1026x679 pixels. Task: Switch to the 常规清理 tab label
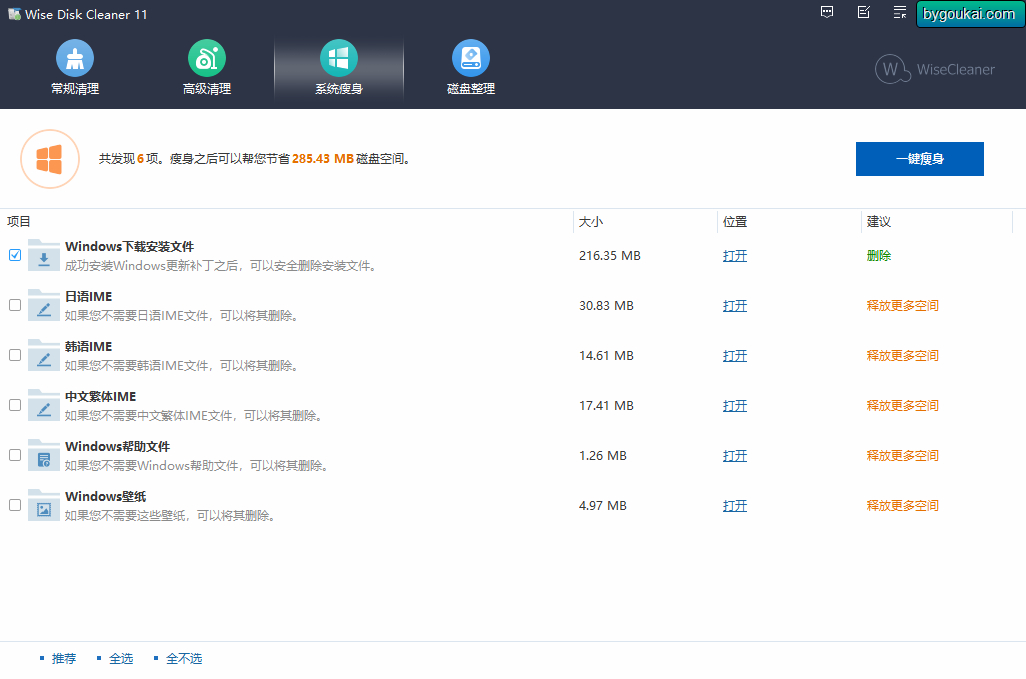tap(75, 89)
